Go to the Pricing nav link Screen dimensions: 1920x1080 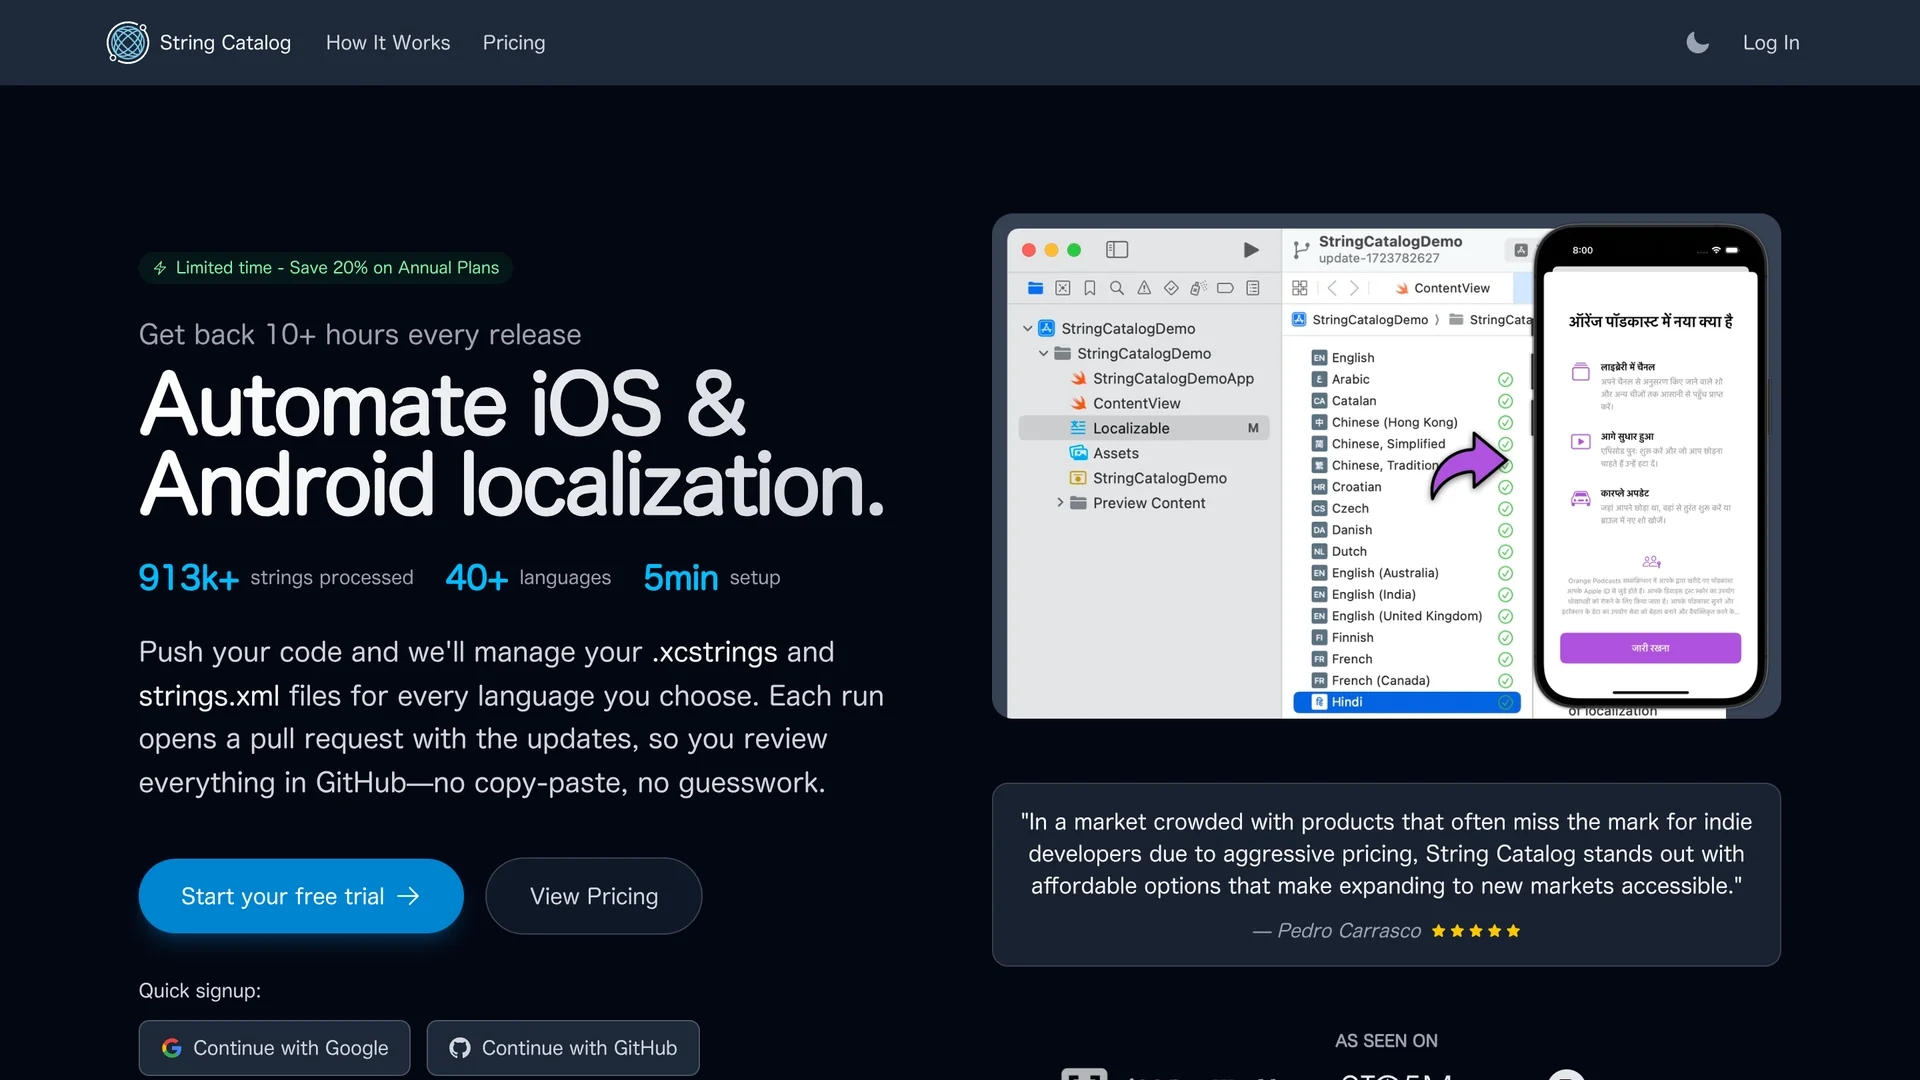click(514, 42)
